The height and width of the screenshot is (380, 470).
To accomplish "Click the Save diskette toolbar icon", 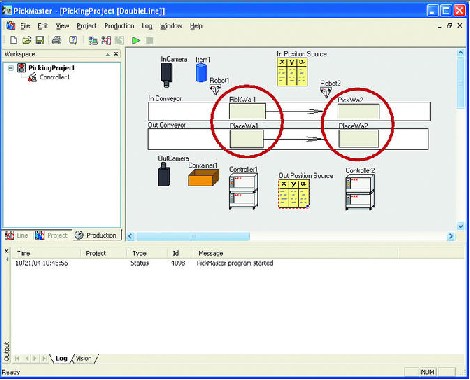I will click(x=40, y=40).
